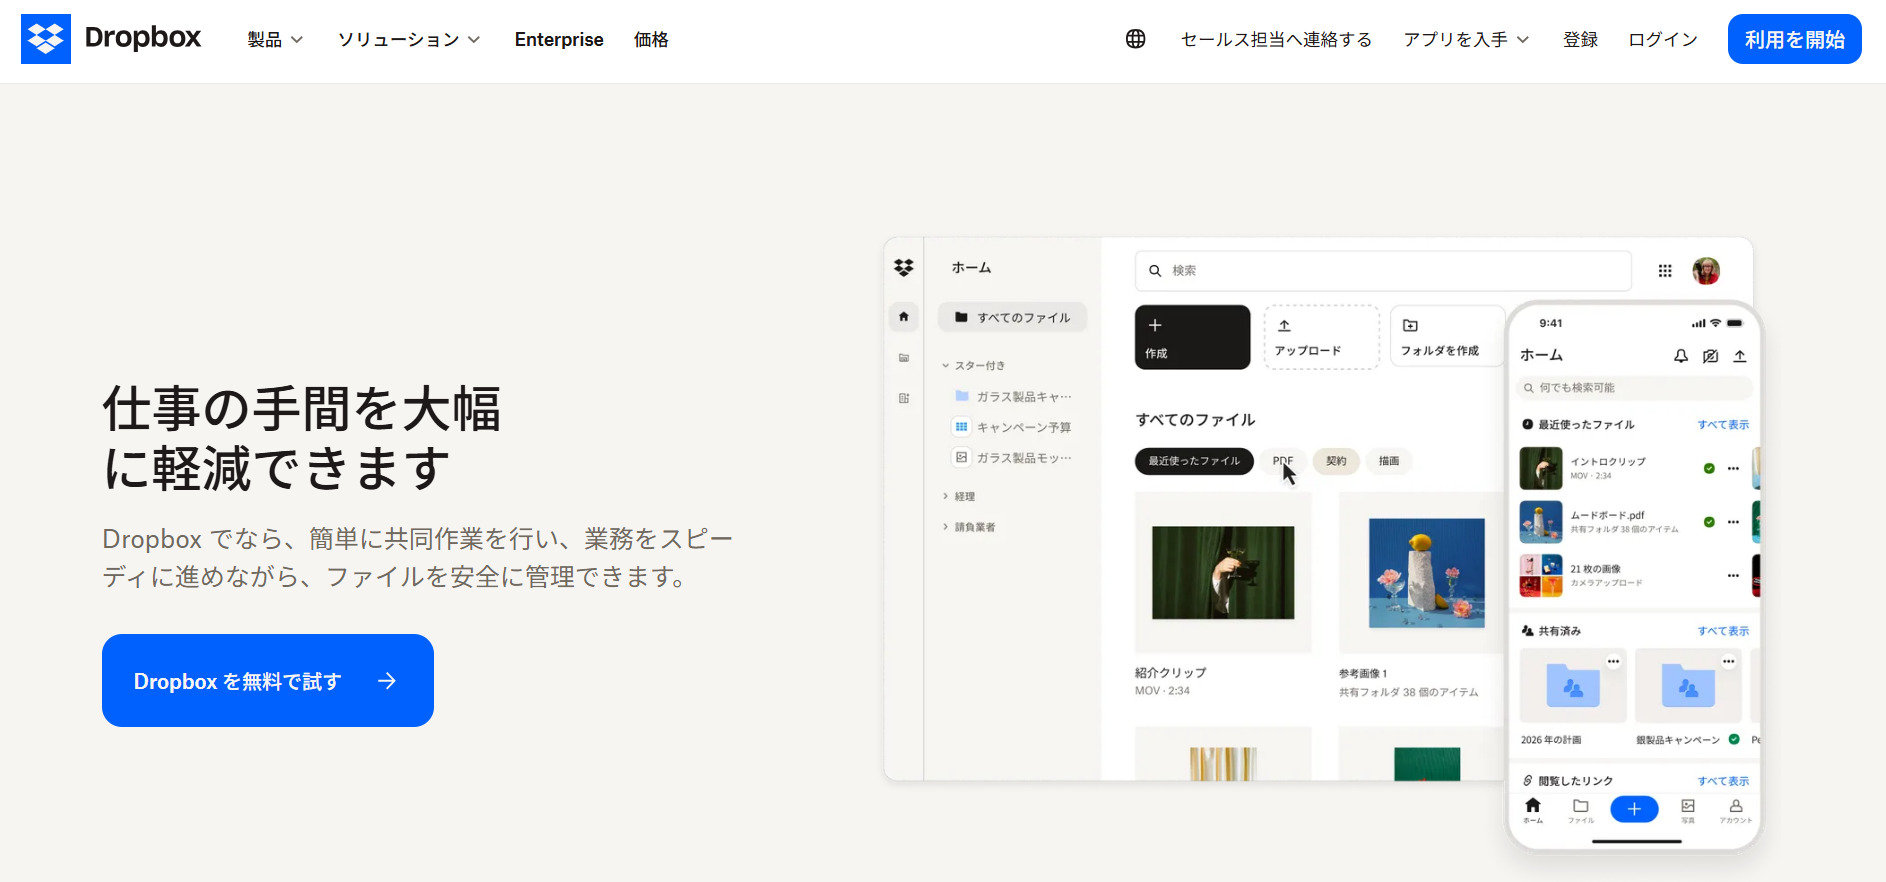Select すべてのファイル in the mockup sidebar

(x=1012, y=317)
